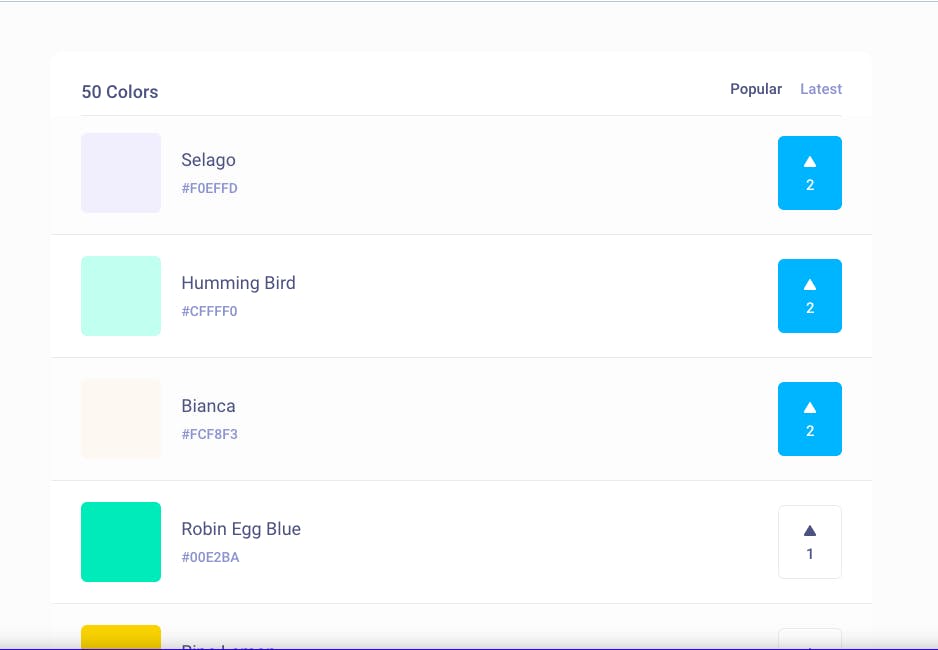The width and height of the screenshot is (938, 650).
Task: Switch to the Latest tab
Action: click(821, 89)
